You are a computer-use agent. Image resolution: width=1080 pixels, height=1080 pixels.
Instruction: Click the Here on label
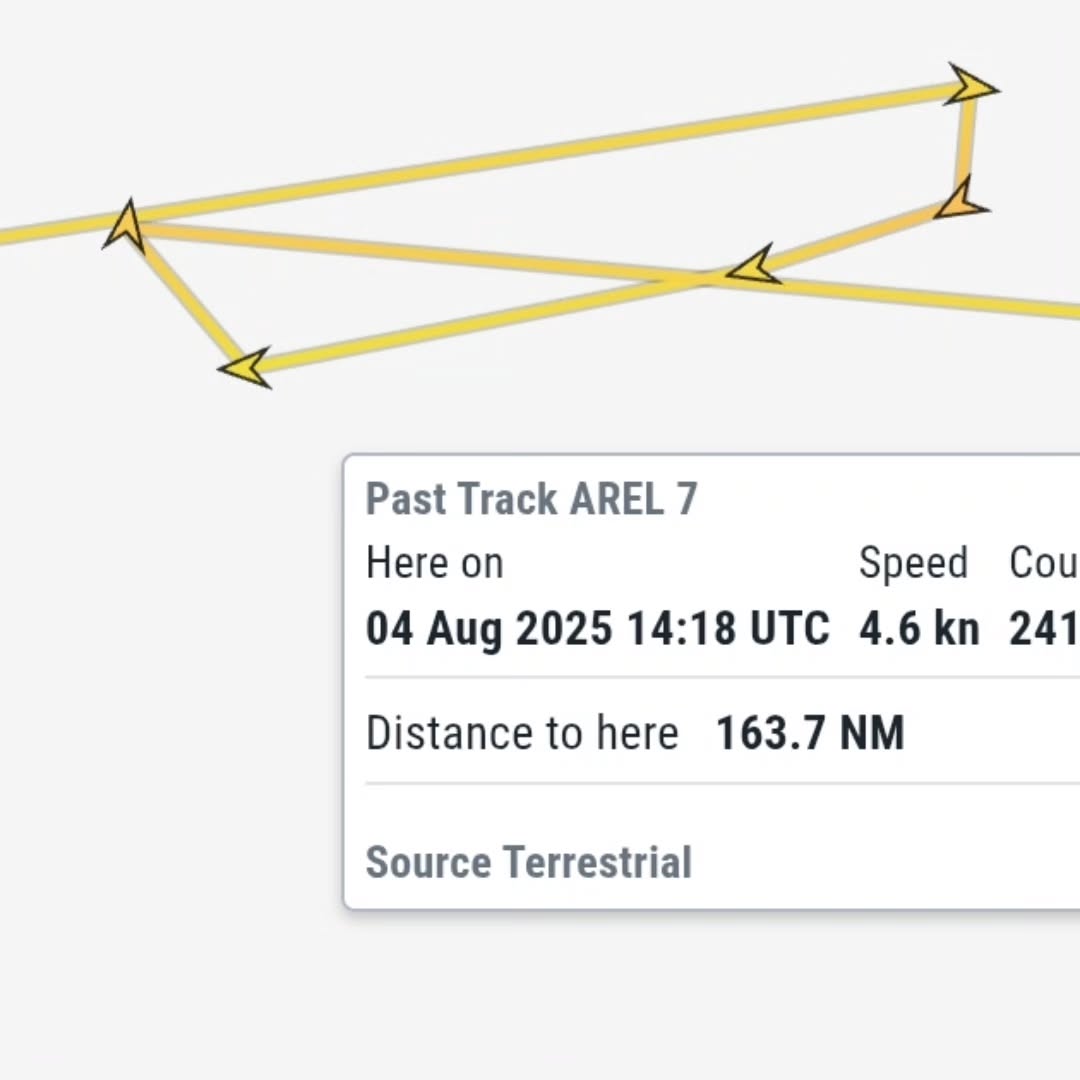(x=434, y=563)
